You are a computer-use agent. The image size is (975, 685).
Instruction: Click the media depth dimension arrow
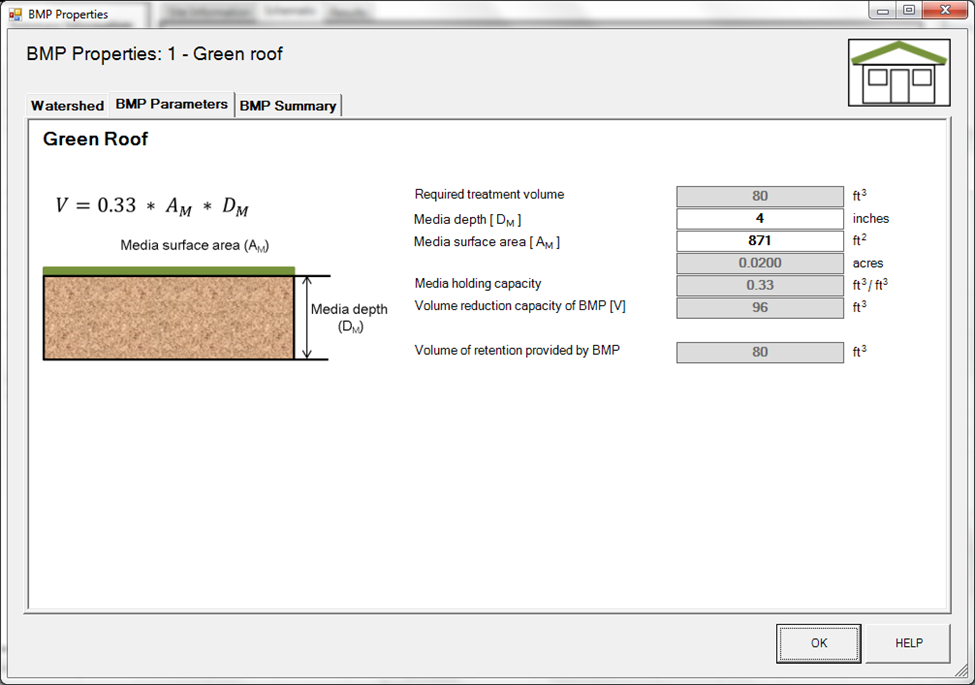308,318
